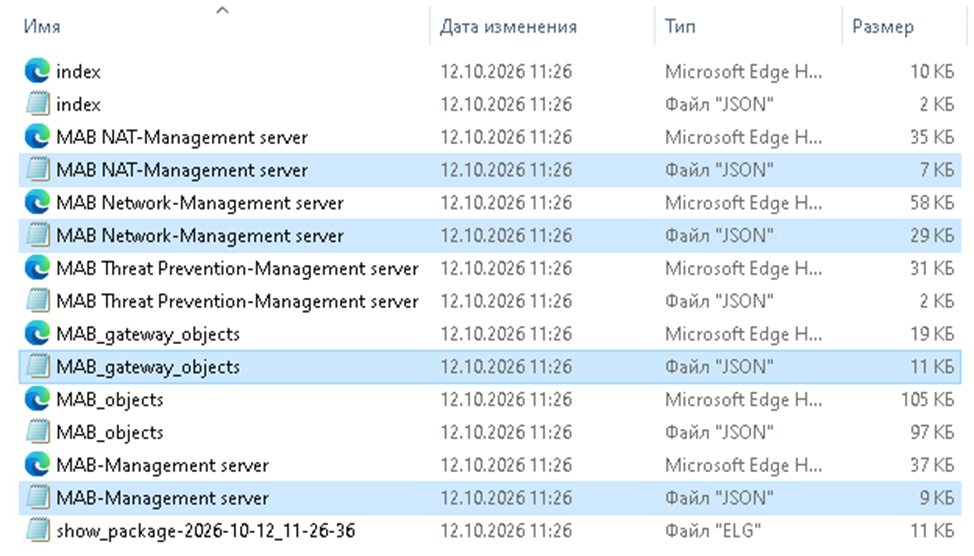The image size is (974, 556).
Task: Click the 35 КБ size cell
Action: click(932, 137)
